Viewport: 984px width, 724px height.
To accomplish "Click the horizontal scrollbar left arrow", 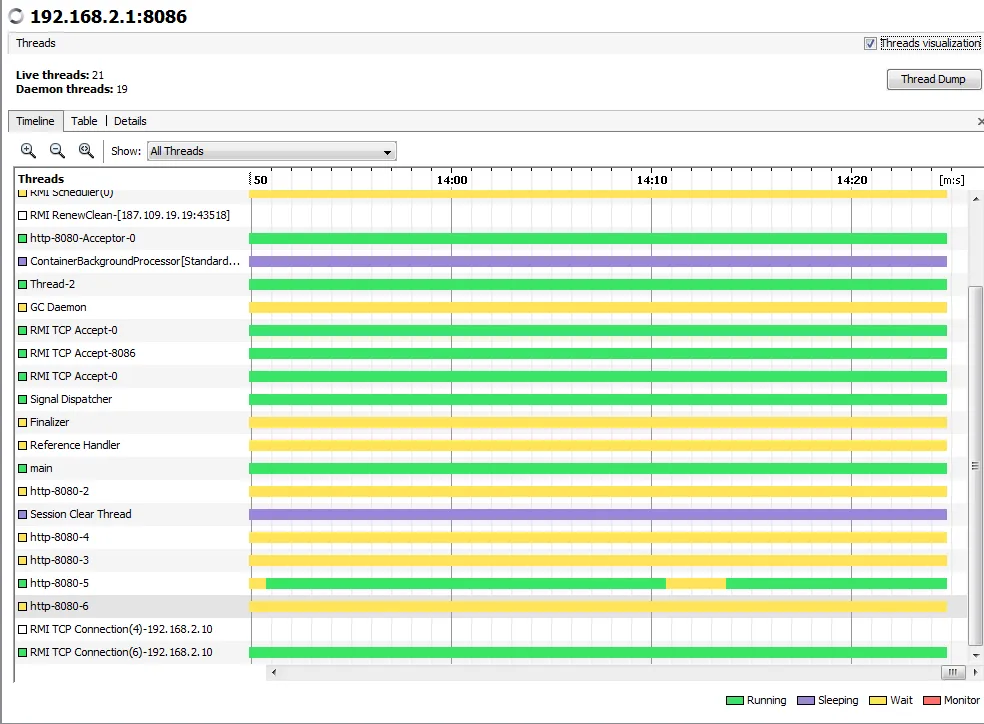I will (x=274, y=673).
